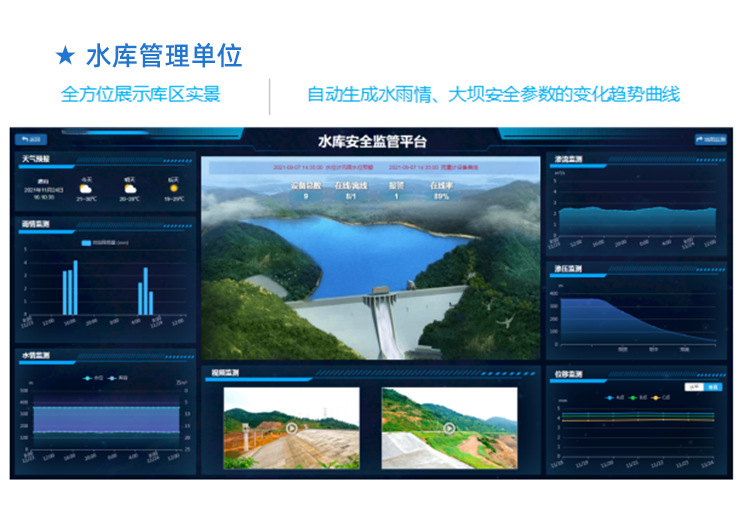Click the seepage flow area chart
The image size is (750, 519).
638,221
